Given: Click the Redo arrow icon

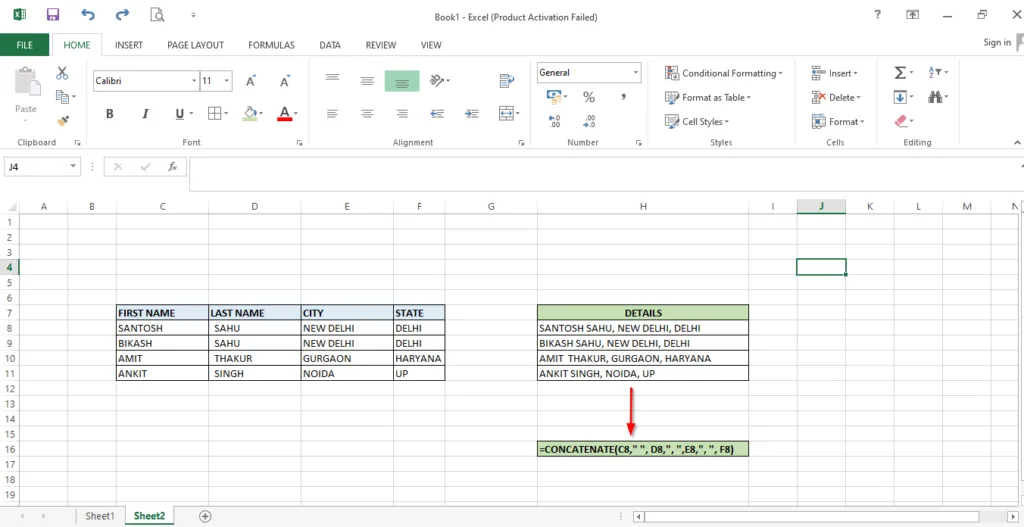Looking at the screenshot, I should pyautogui.click(x=121, y=14).
